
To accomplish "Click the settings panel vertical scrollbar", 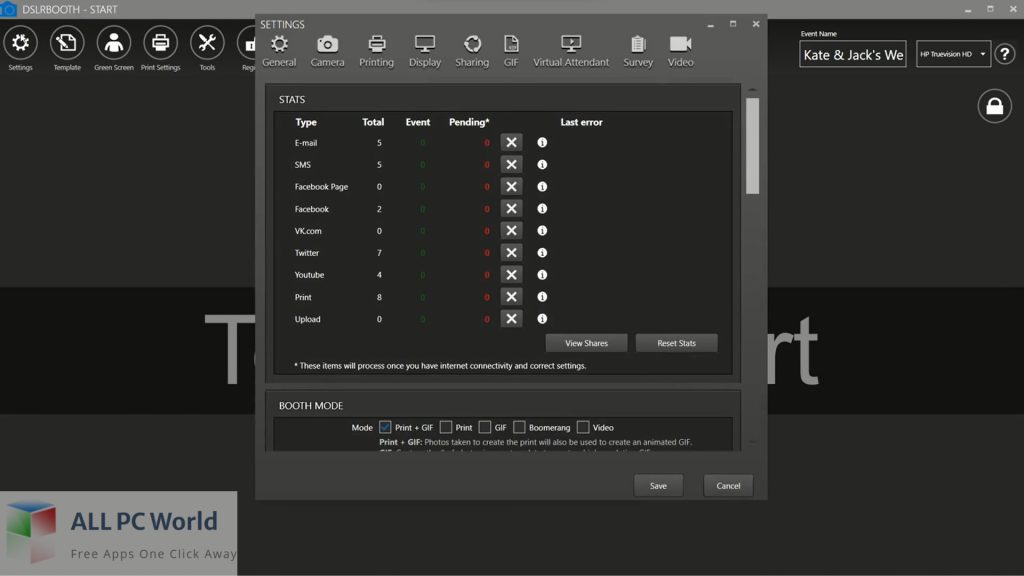I will tap(752, 145).
